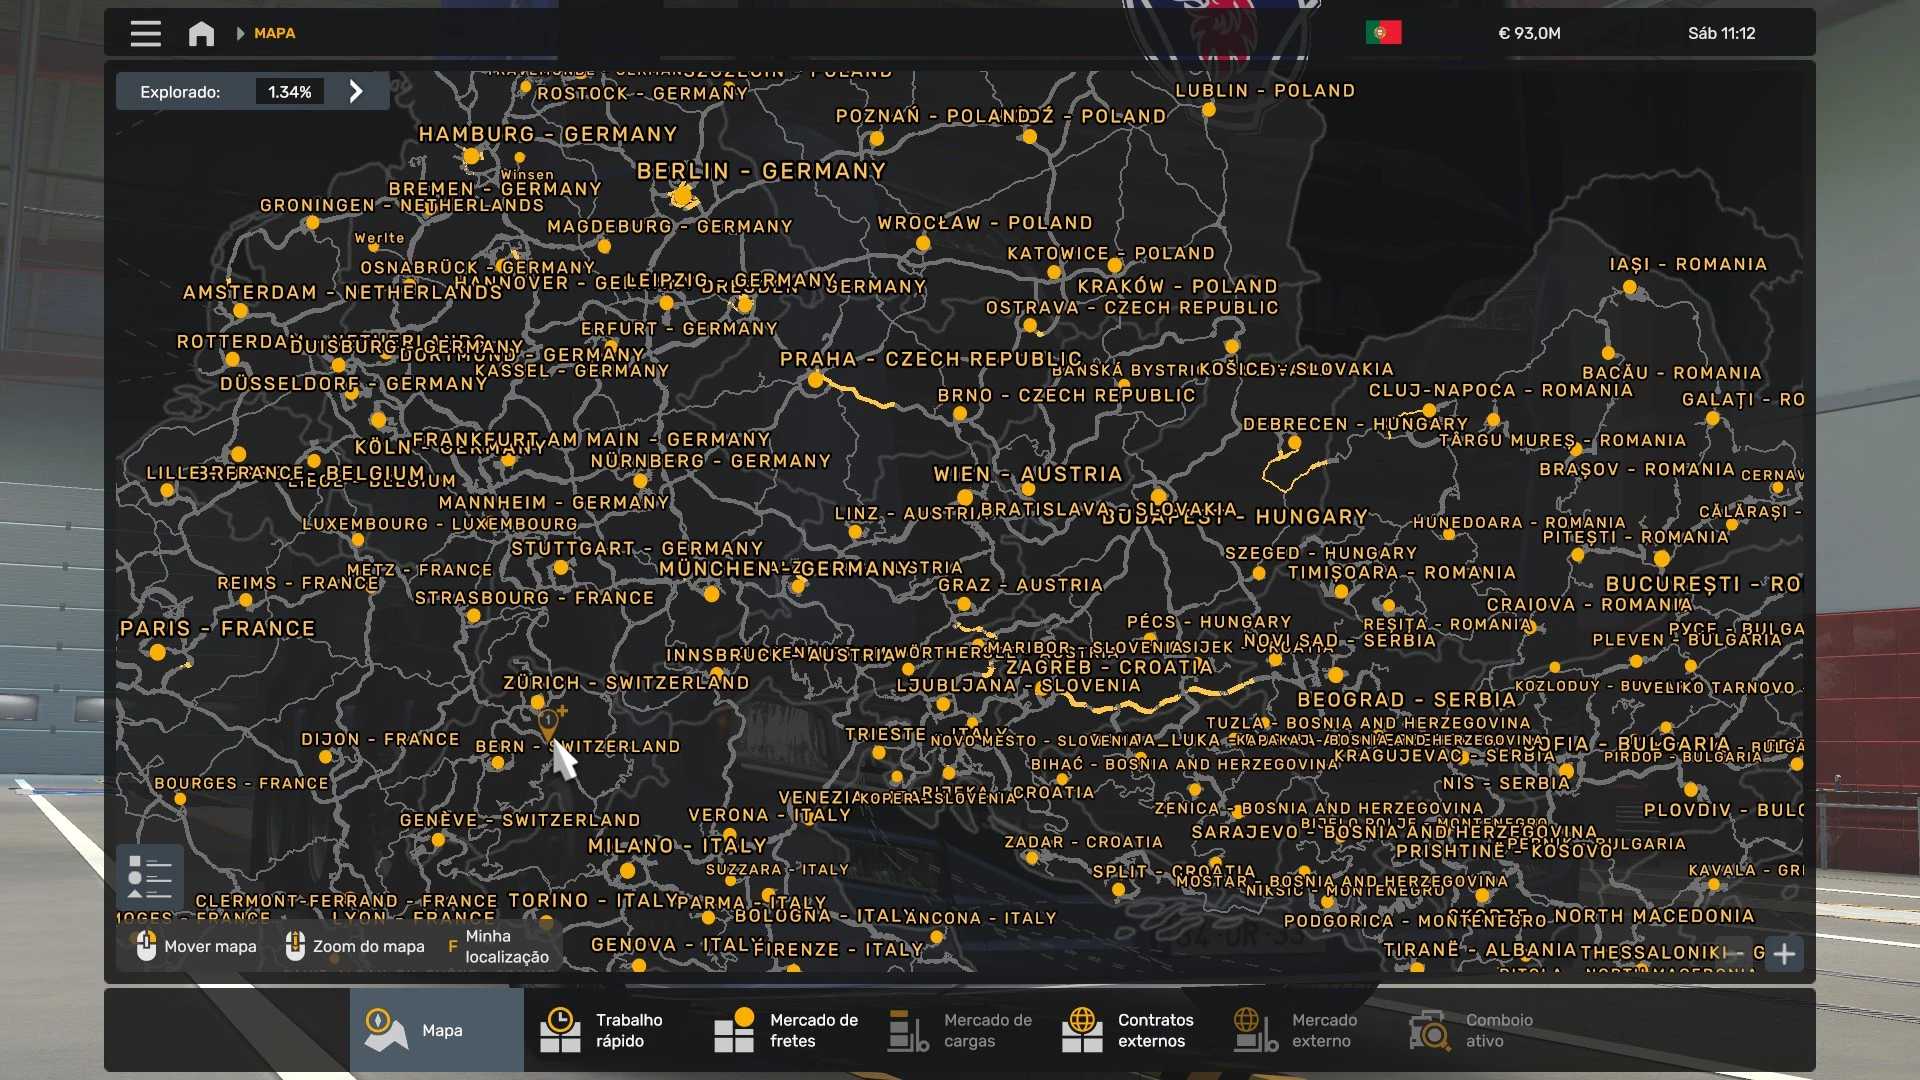Open the hamburger main menu
Viewport: 1920px width, 1080px height.
click(x=145, y=33)
